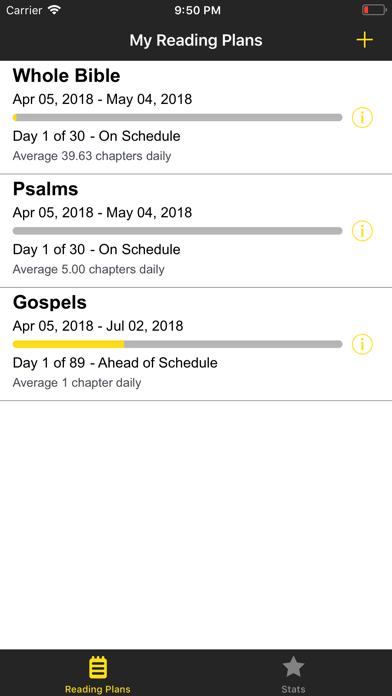Open the Psalms plan title

pos(45,190)
